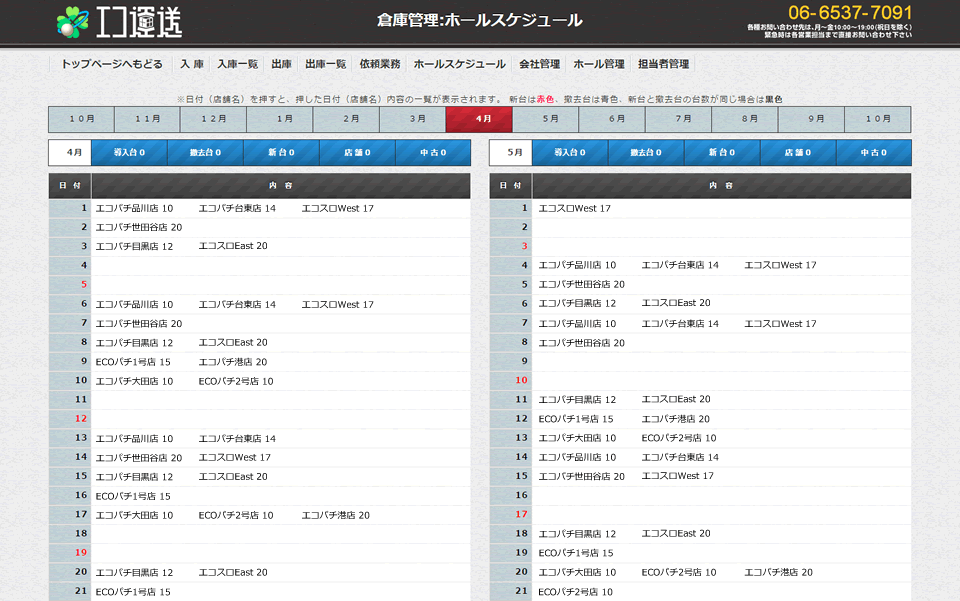Click the red date 12 in April
The width and height of the screenshot is (960, 601).
pyautogui.click(x=81, y=419)
